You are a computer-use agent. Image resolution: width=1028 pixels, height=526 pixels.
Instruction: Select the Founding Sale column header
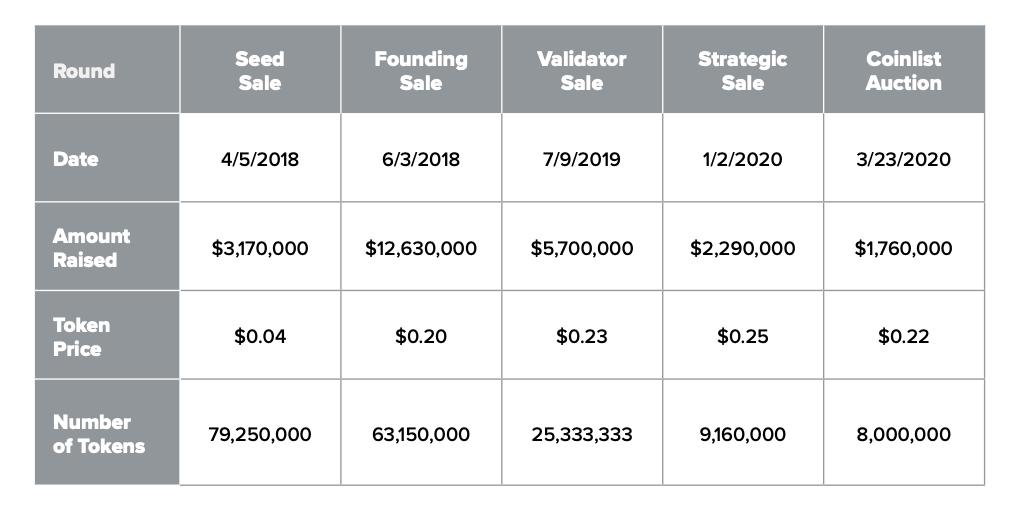[421, 71]
